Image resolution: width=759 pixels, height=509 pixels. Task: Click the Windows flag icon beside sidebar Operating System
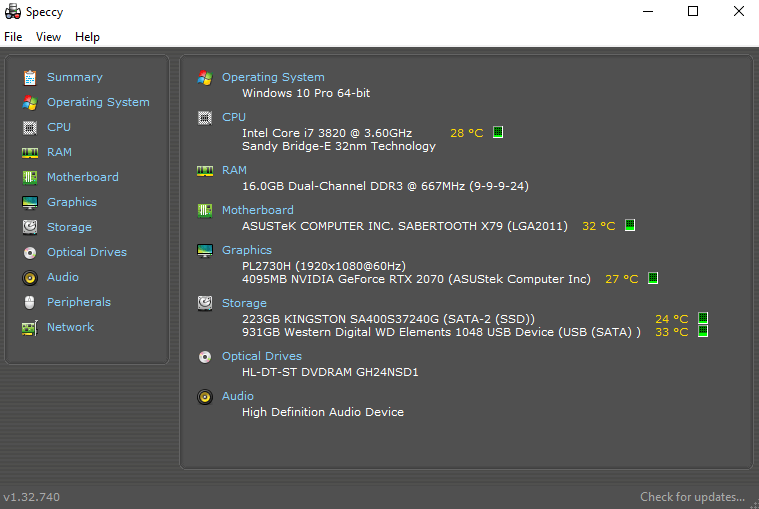point(30,103)
